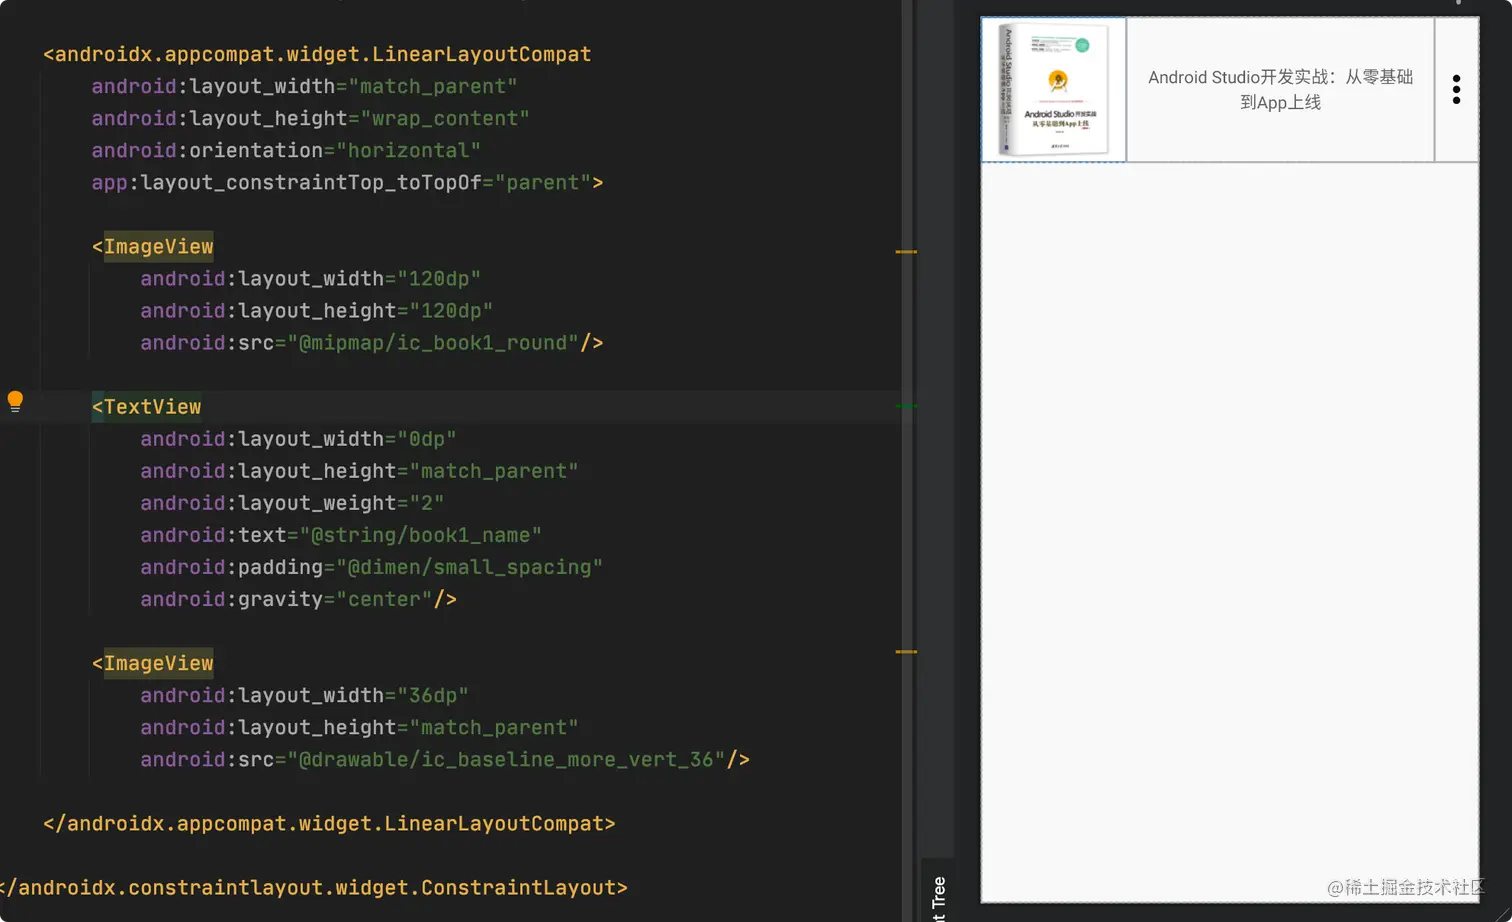Screen dimensions: 1512x922
Task: Click the layout_width="36dp" line
Action: 304,694
